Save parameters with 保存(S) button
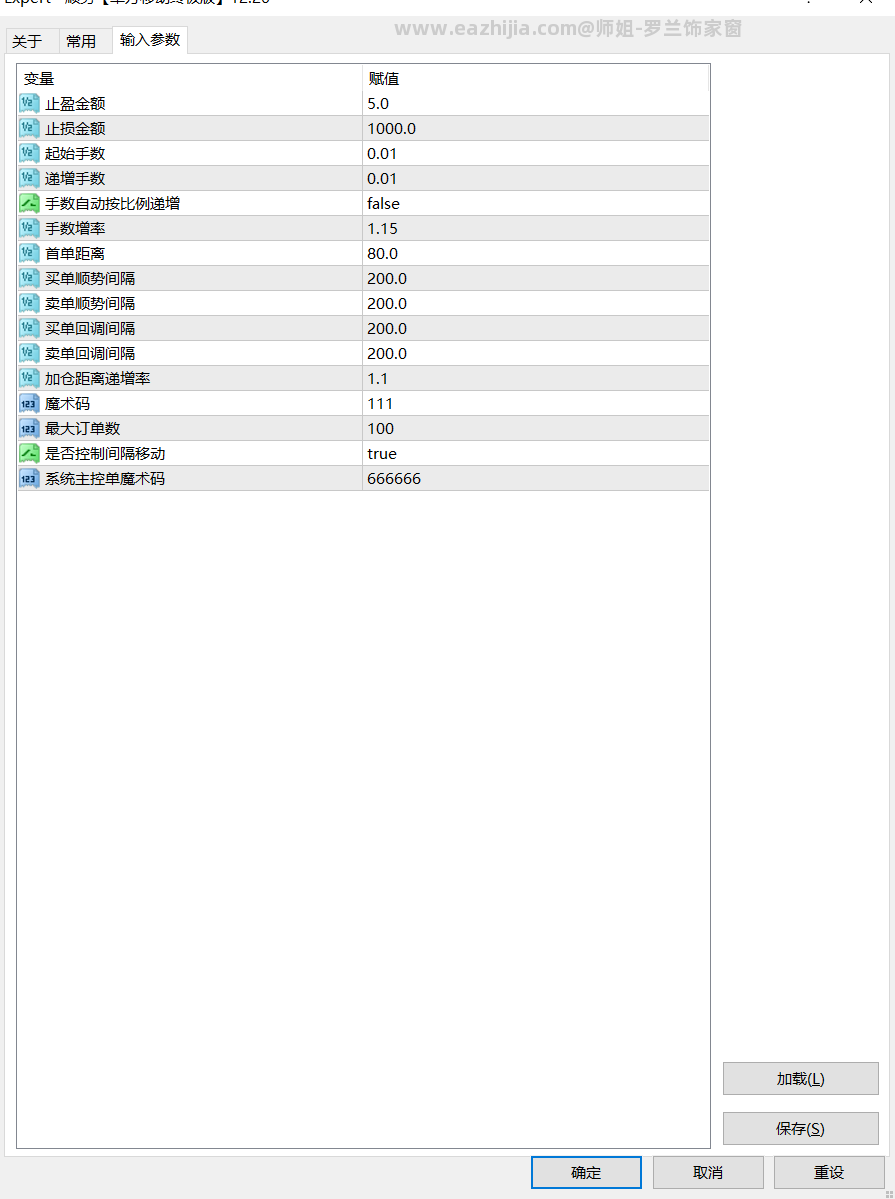This screenshot has height=1199, width=895. coord(800,1129)
